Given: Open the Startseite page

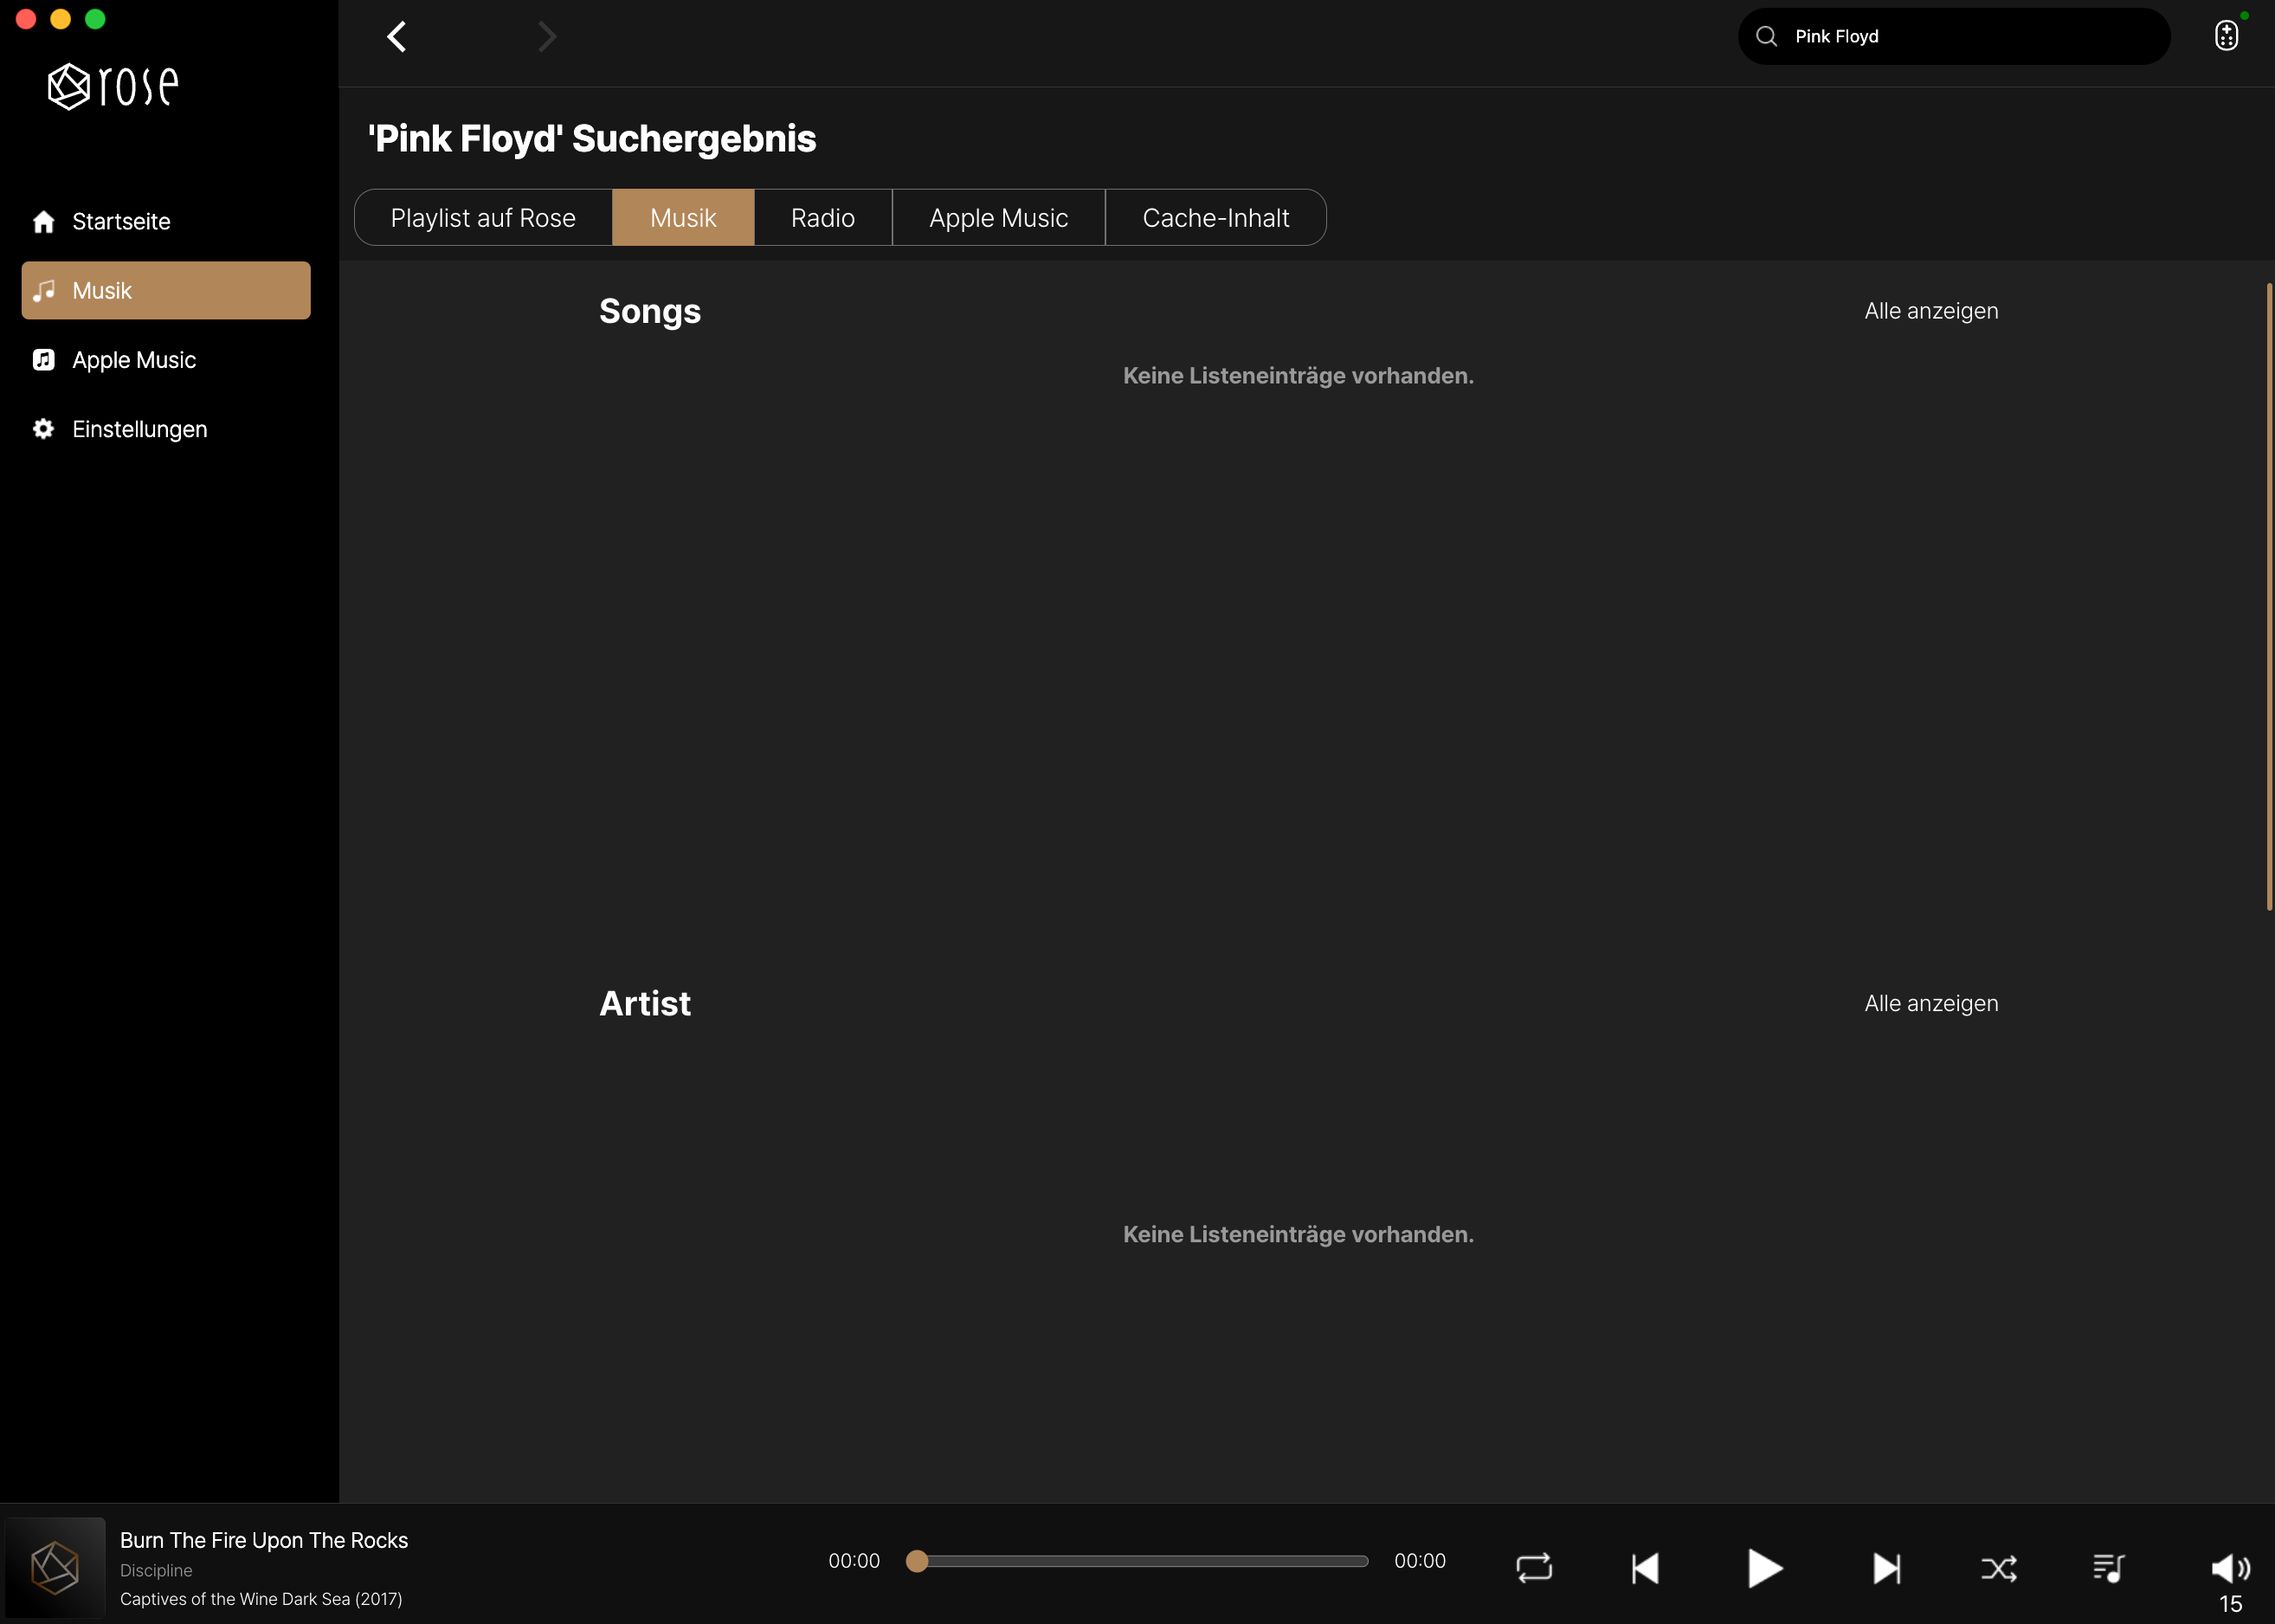Looking at the screenshot, I should point(166,221).
